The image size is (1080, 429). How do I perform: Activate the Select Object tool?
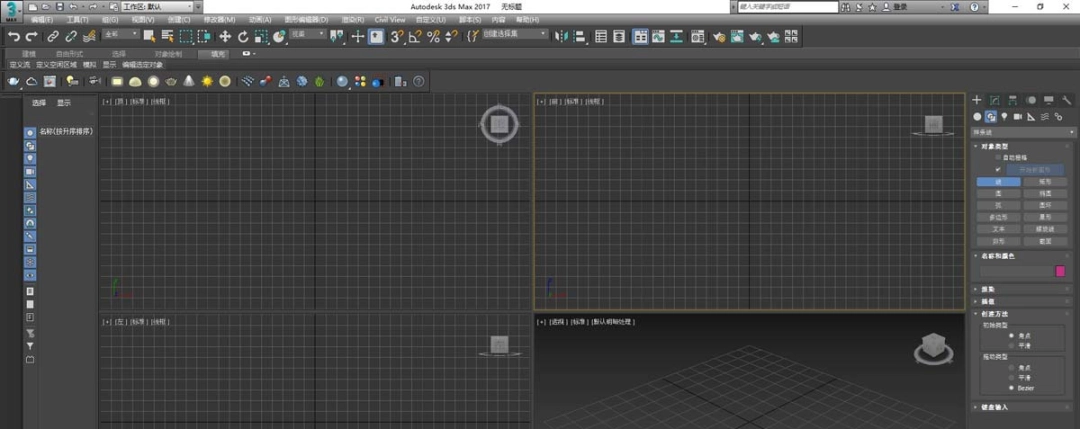click(x=149, y=36)
